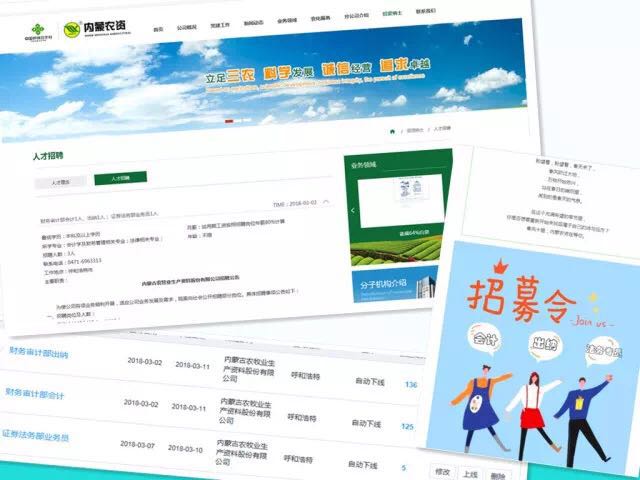
Task: Click the red active slide indicator on the banner
Action: (x=229, y=121)
